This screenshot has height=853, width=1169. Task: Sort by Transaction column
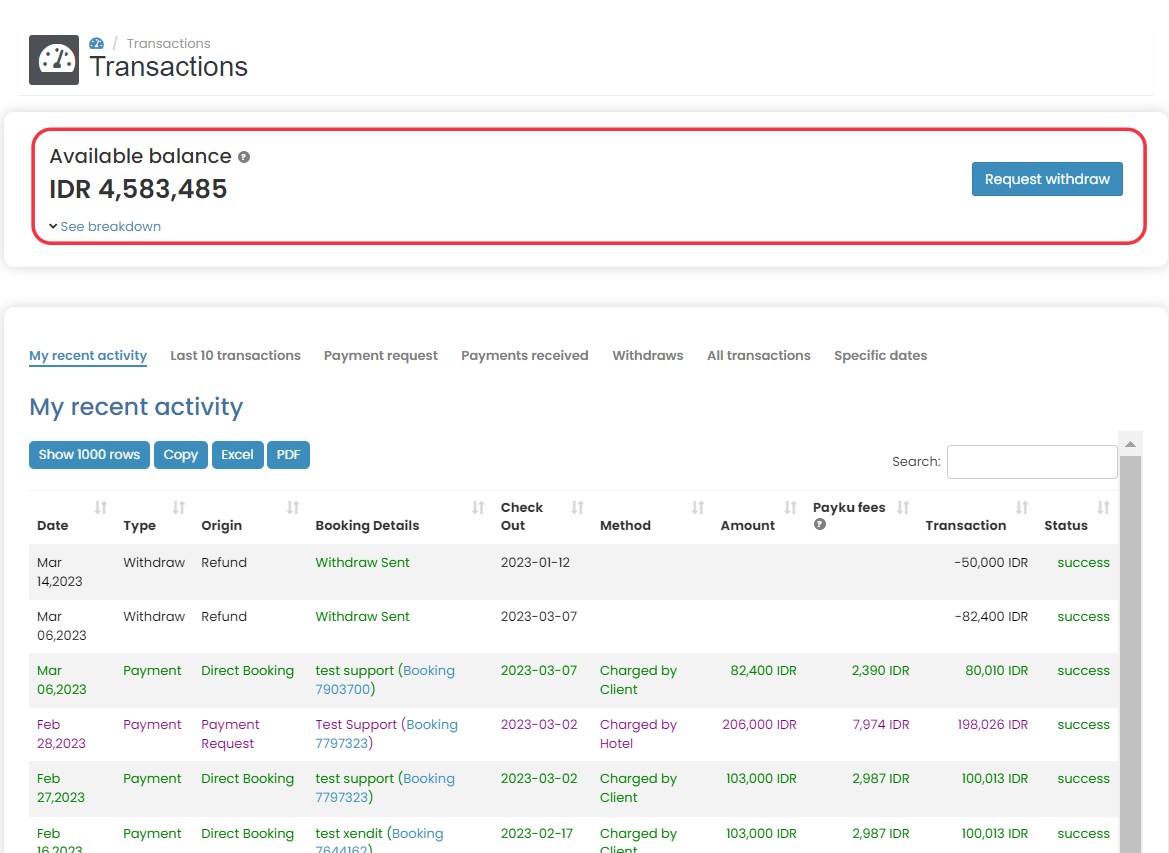(x=1022, y=508)
